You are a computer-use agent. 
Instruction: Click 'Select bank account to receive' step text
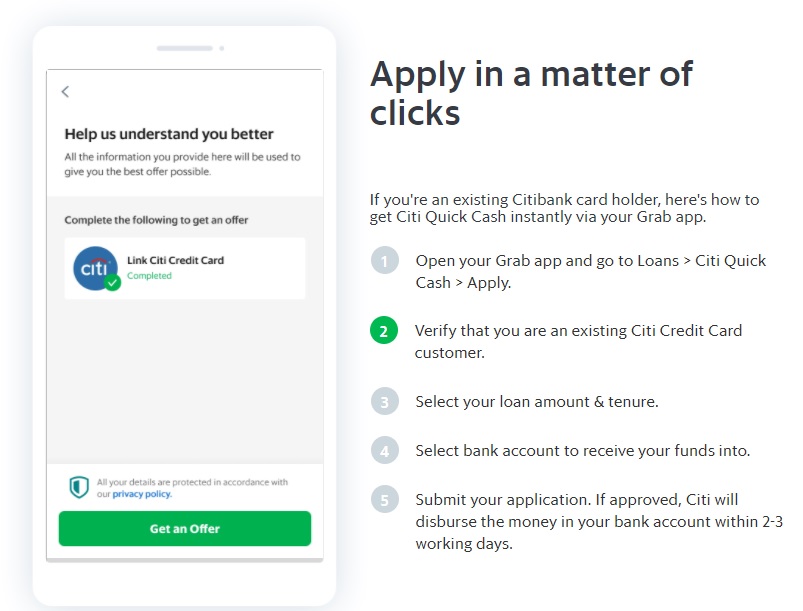click(583, 451)
